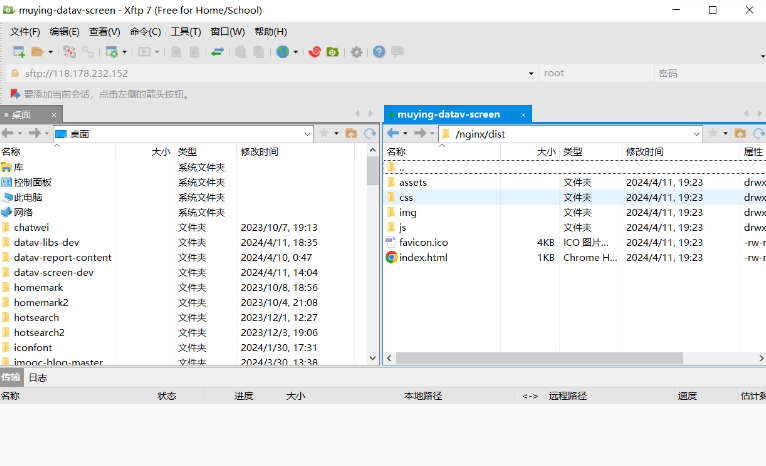Launch Xshell via red swirl icon
Viewport: 766px width, 466px height.
tap(315, 51)
